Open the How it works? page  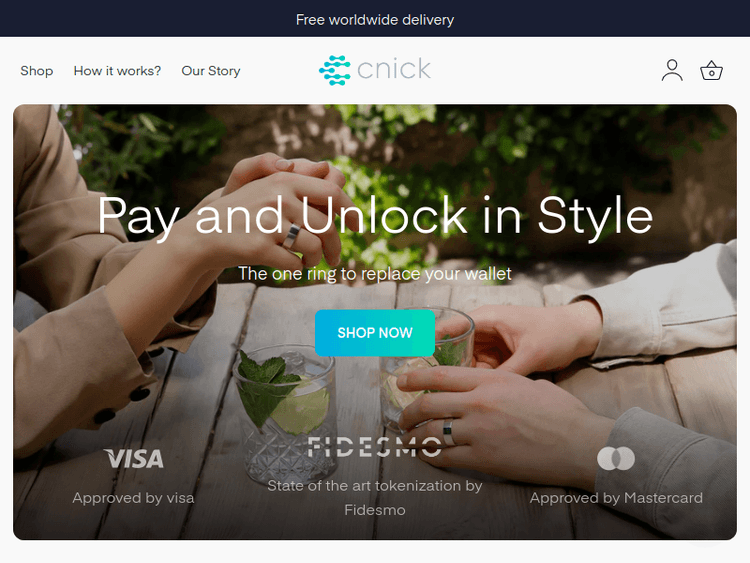(117, 71)
